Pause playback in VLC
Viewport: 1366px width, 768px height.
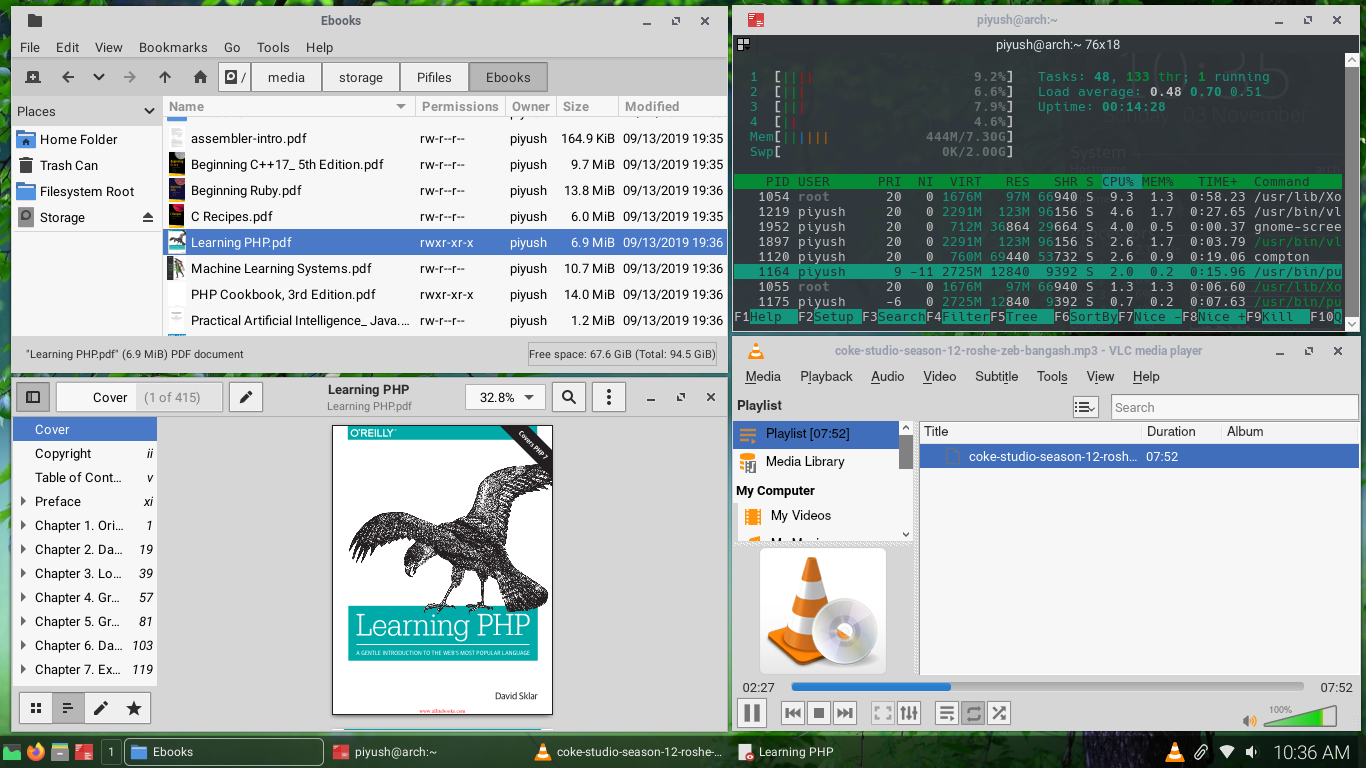click(751, 713)
